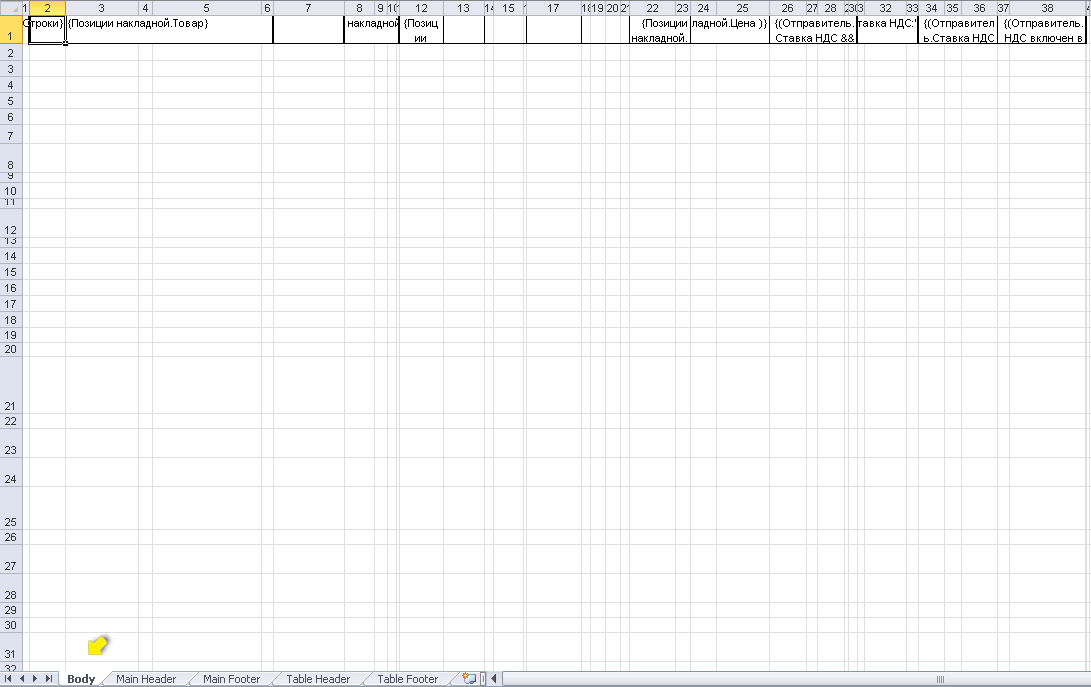The width and height of the screenshot is (1091, 687).
Task: Switch to the Body sheet tab
Action: click(81, 679)
